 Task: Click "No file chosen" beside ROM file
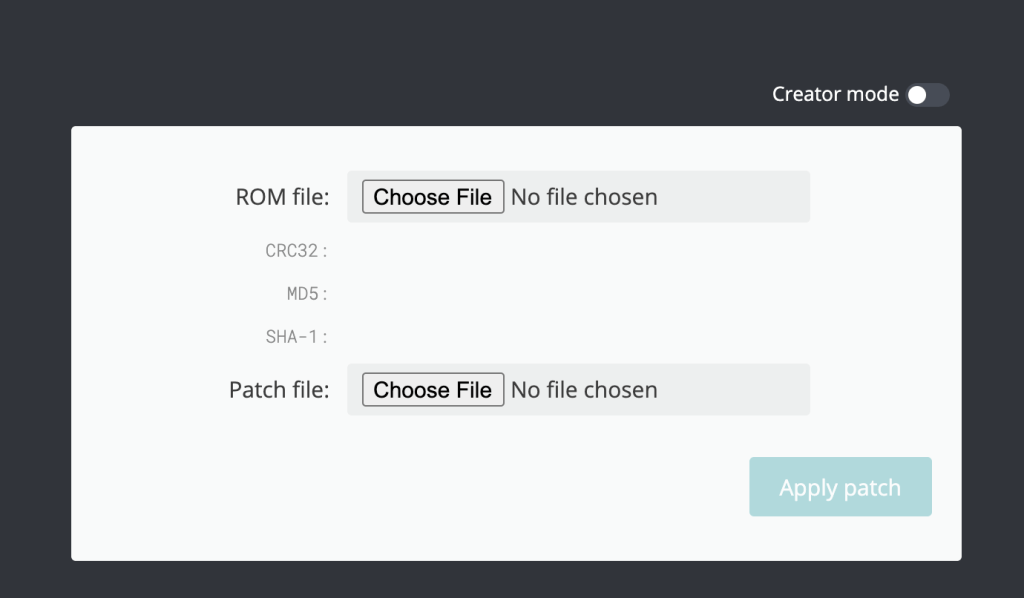[x=584, y=197]
